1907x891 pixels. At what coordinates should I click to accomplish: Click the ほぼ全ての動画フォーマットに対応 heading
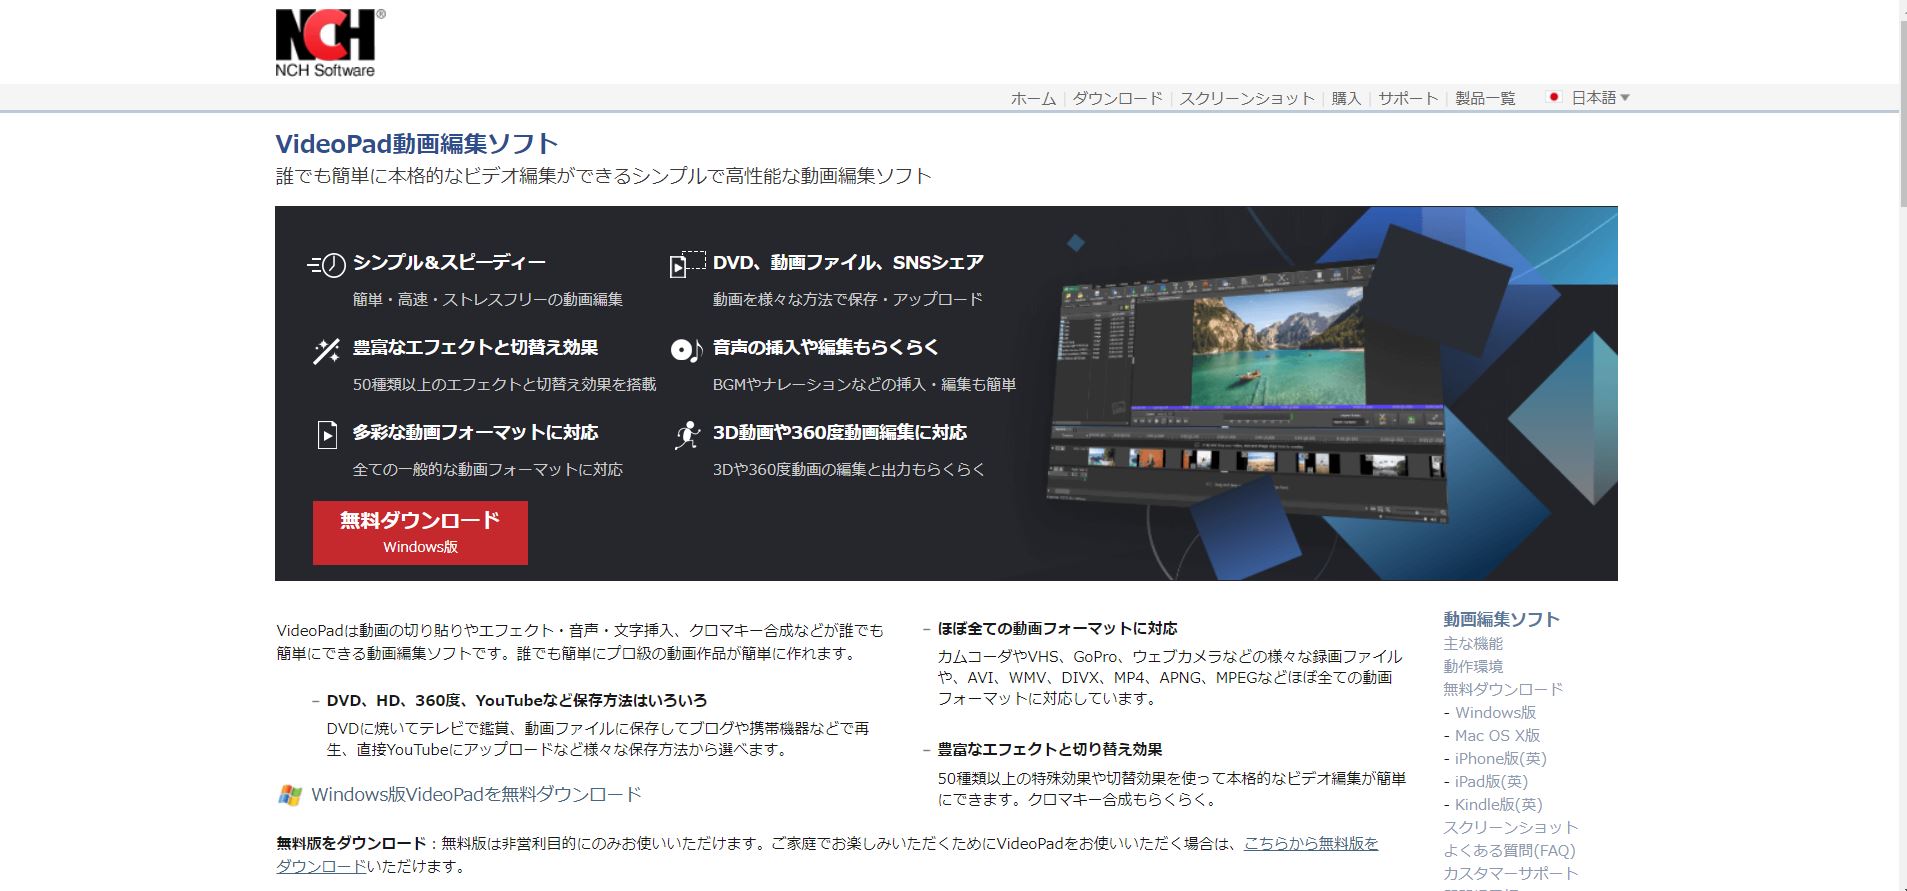click(1057, 628)
